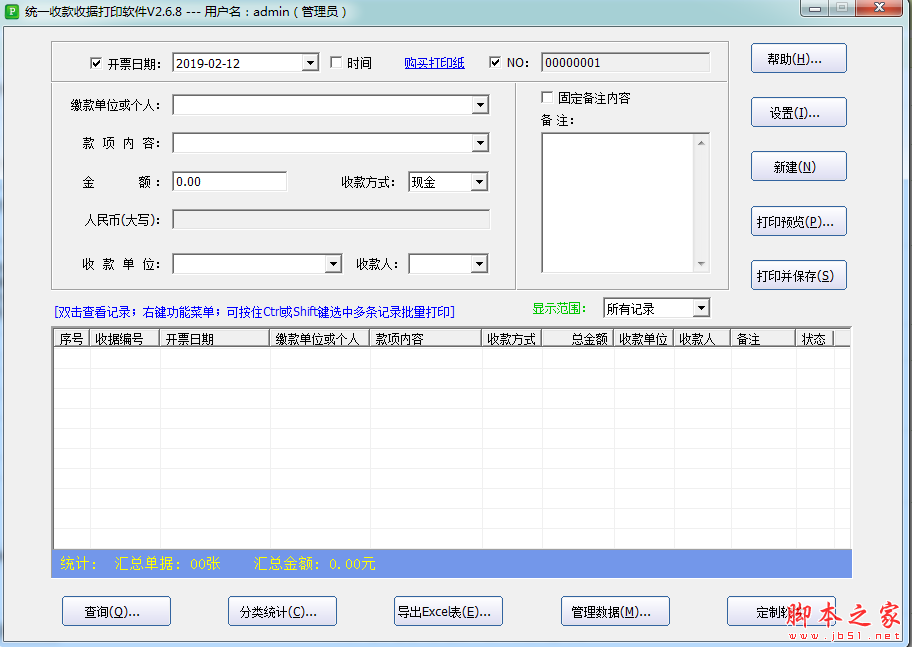Open the 开票日期 date dropdown
Viewport: 912px width, 647px height.
click(x=309, y=63)
